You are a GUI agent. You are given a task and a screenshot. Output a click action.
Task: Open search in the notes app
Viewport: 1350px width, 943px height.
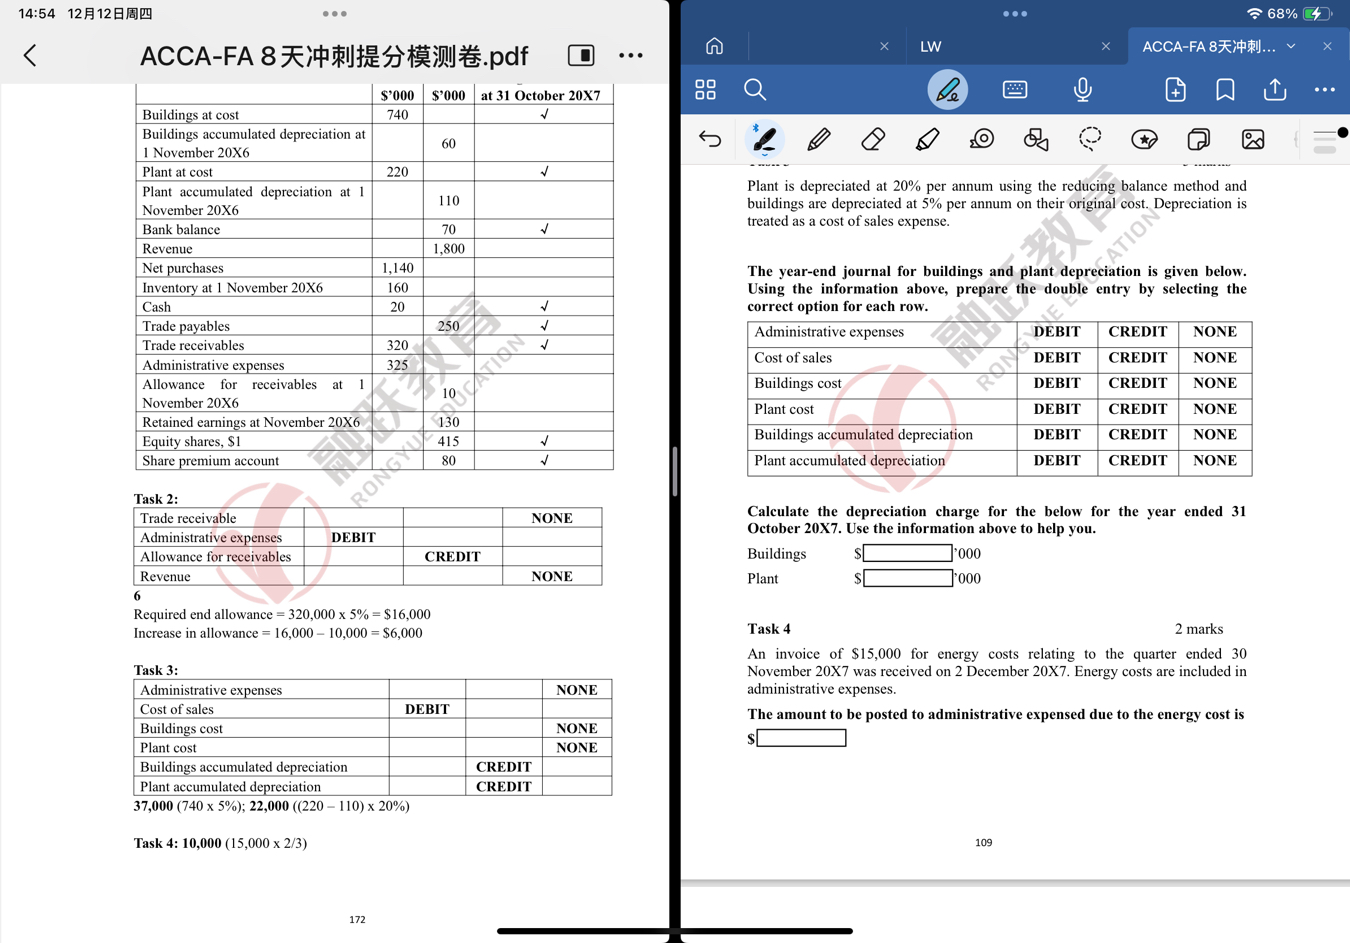[755, 90]
